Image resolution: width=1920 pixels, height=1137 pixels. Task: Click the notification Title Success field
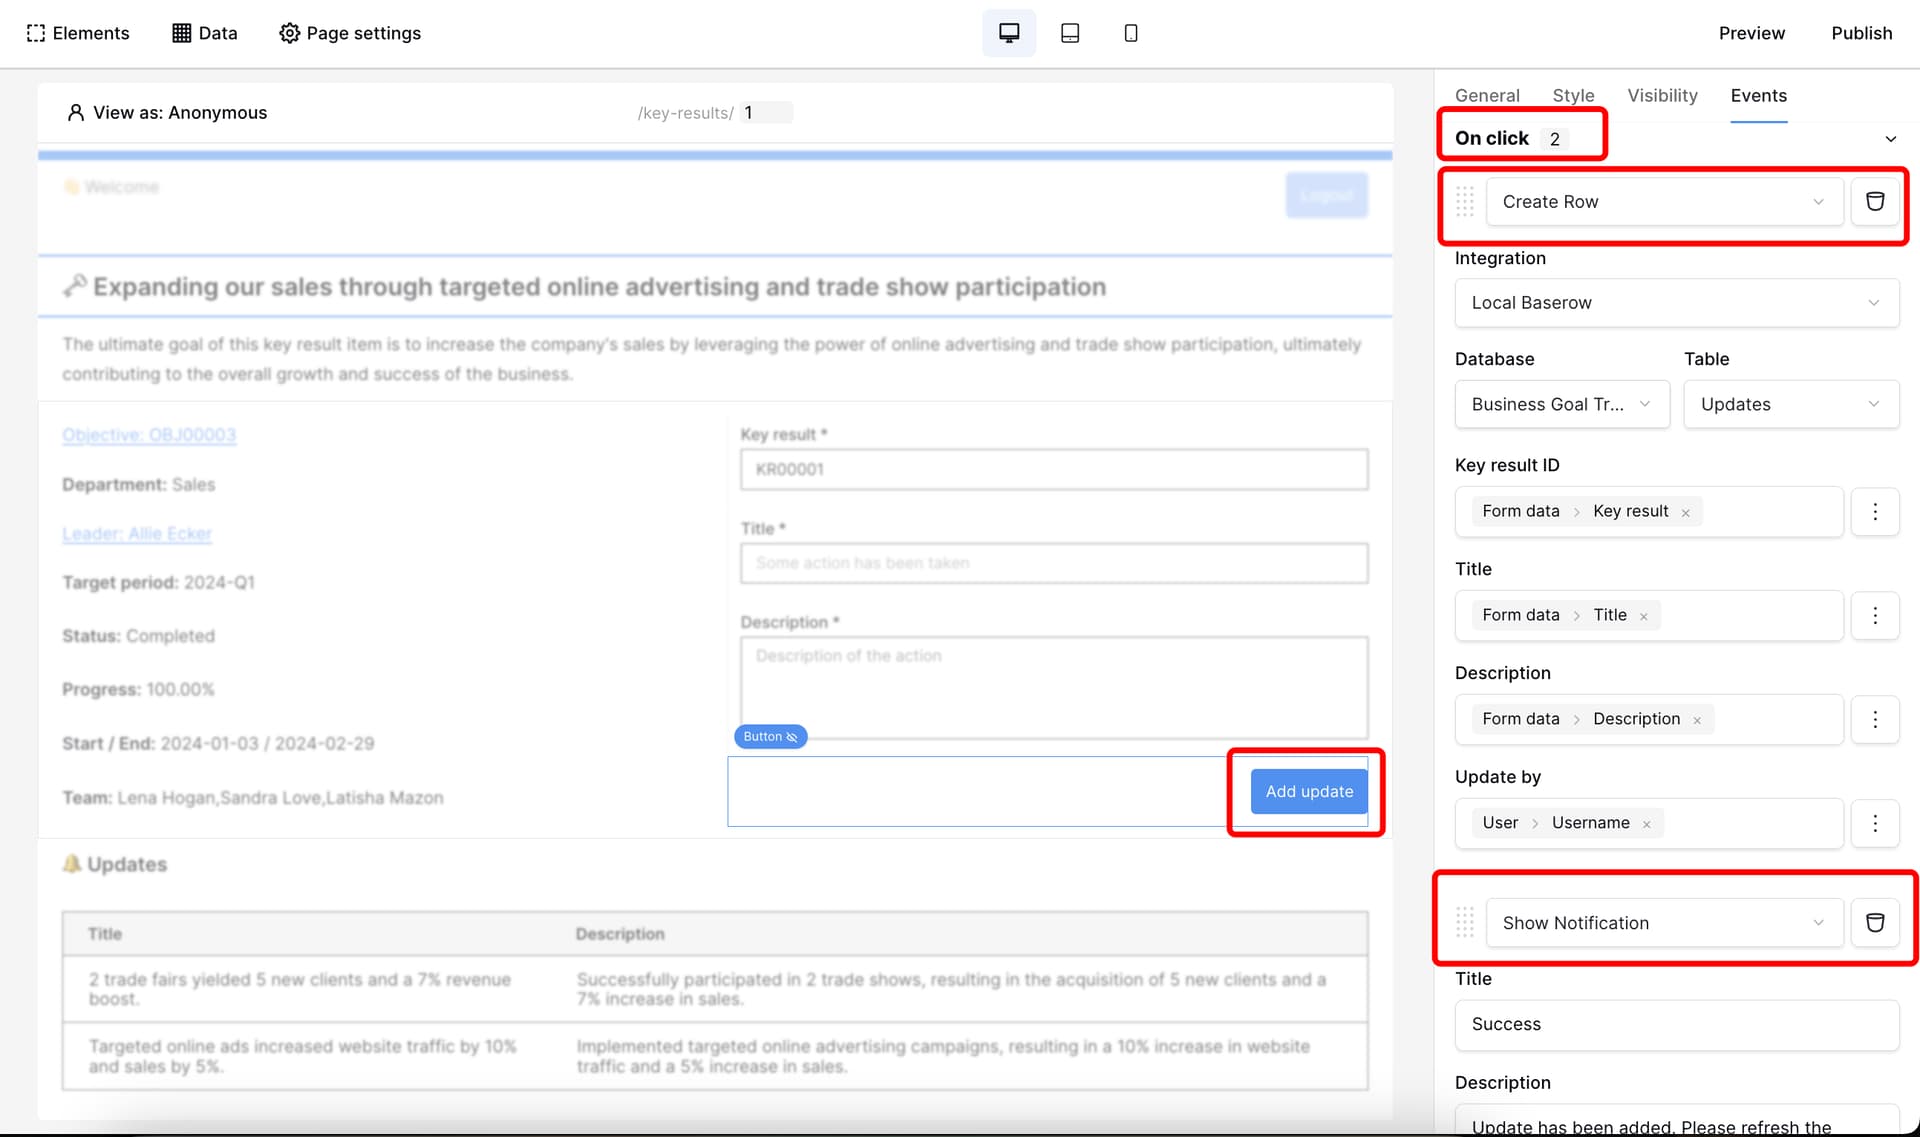(1676, 1024)
